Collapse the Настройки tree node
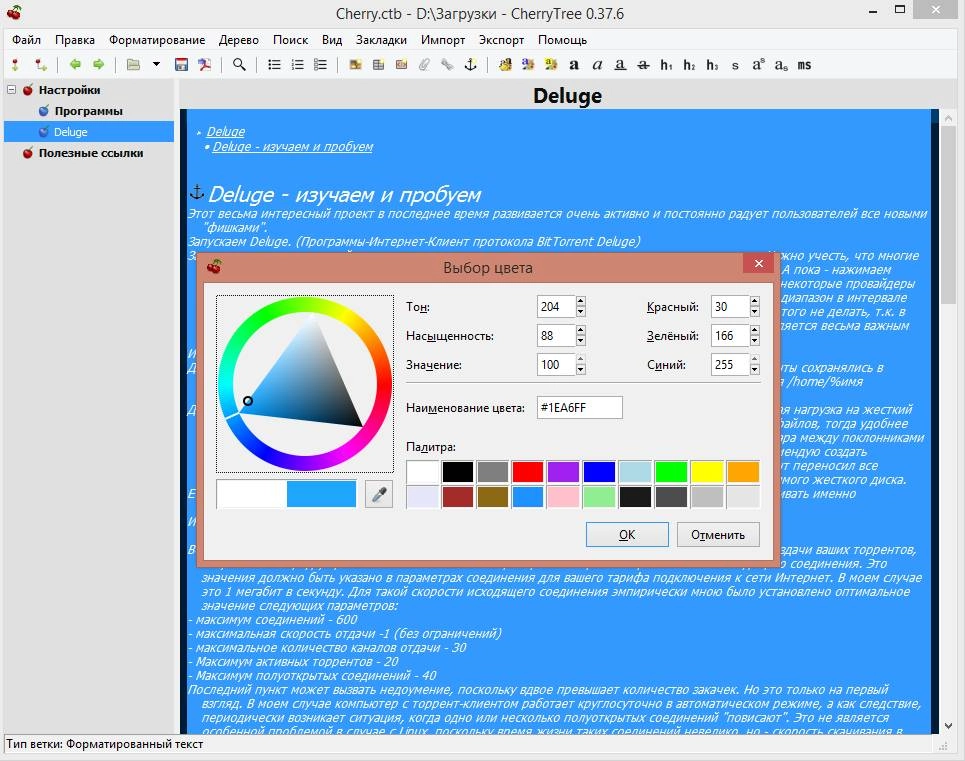The width and height of the screenshot is (965, 761). (x=11, y=90)
